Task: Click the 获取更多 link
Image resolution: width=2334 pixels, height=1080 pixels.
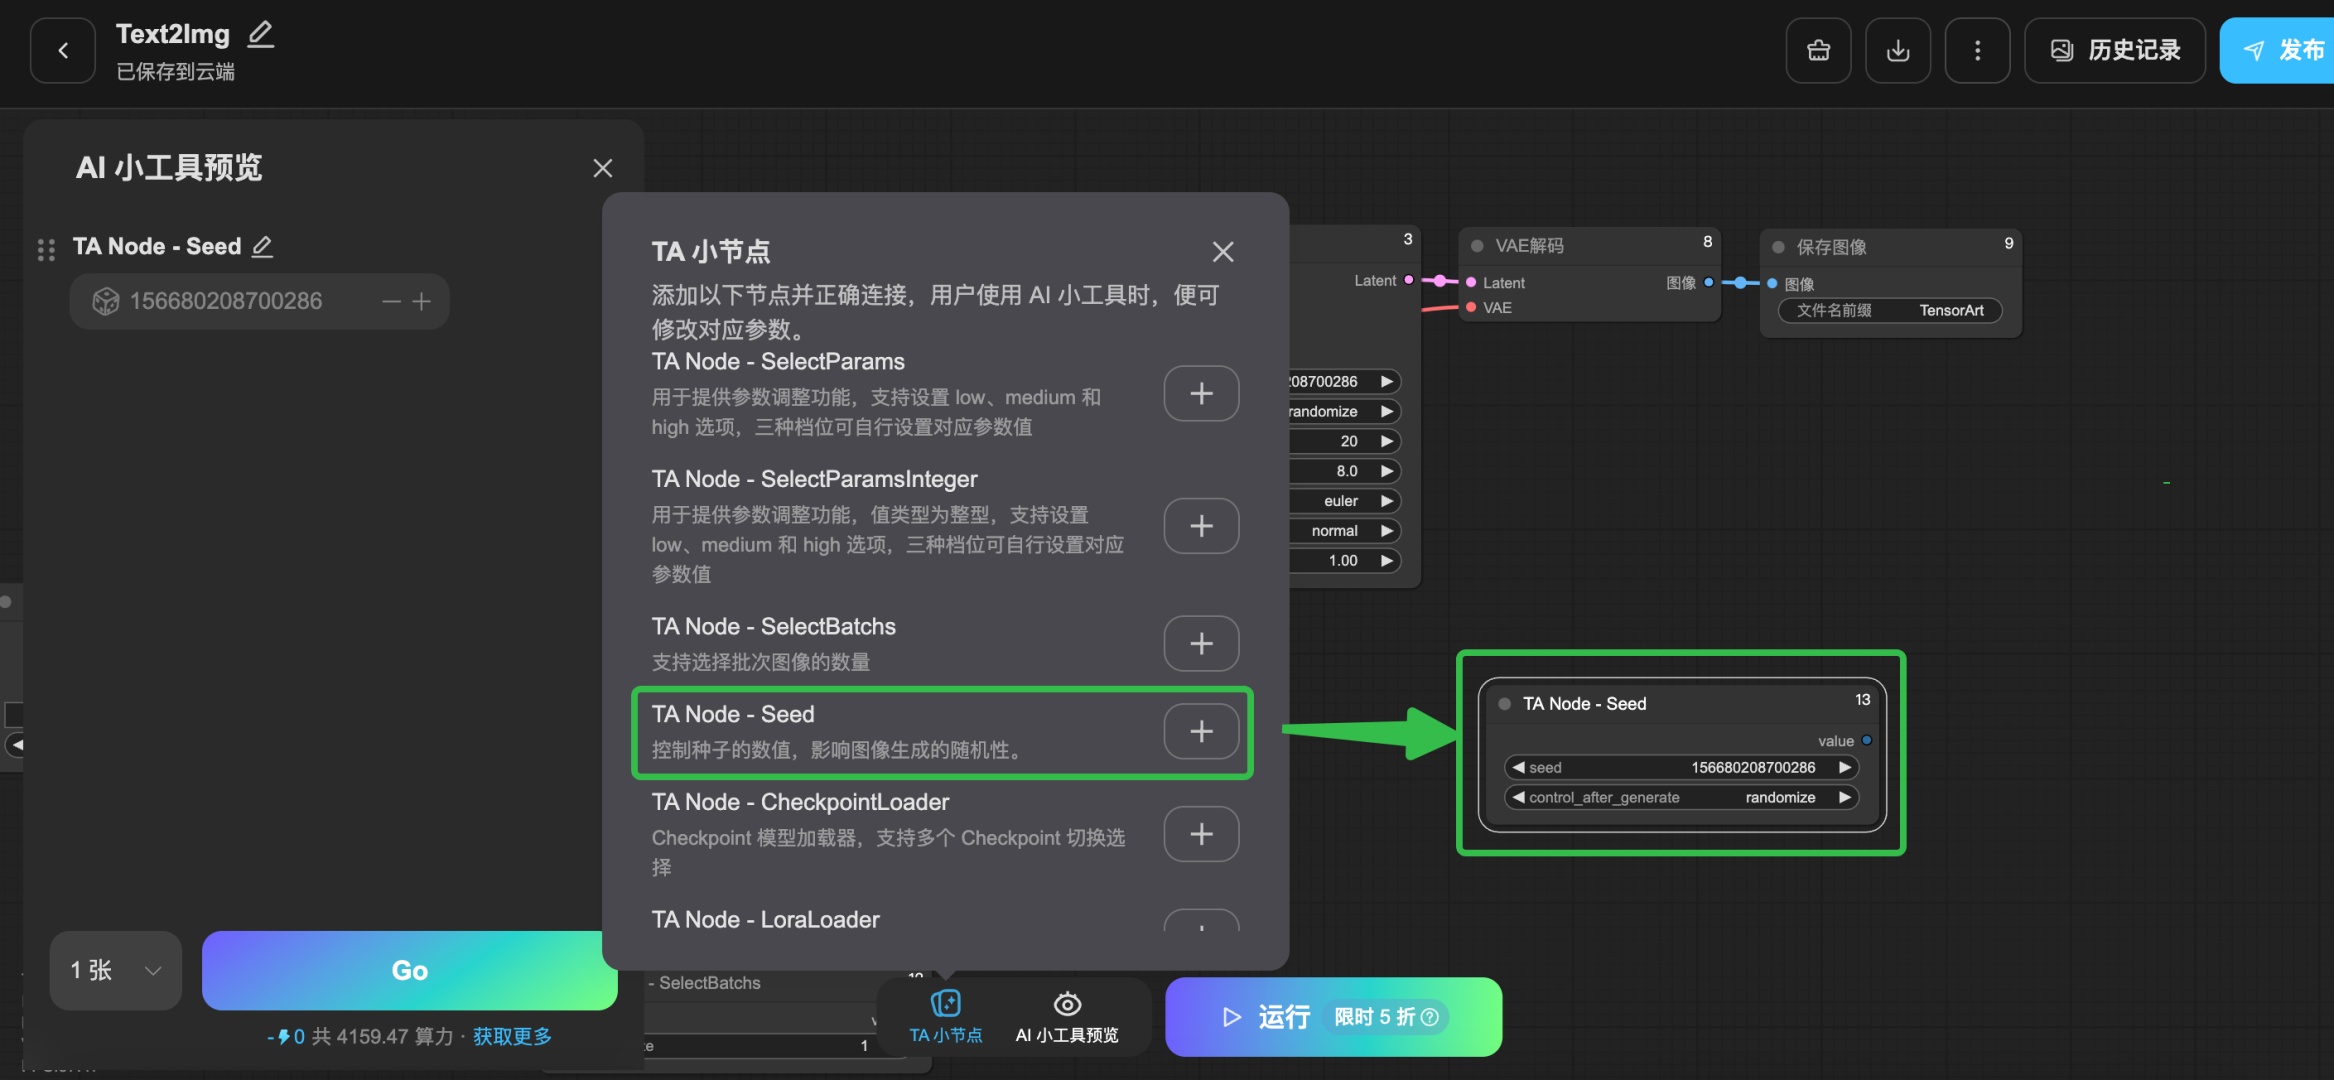Action: coord(512,1036)
